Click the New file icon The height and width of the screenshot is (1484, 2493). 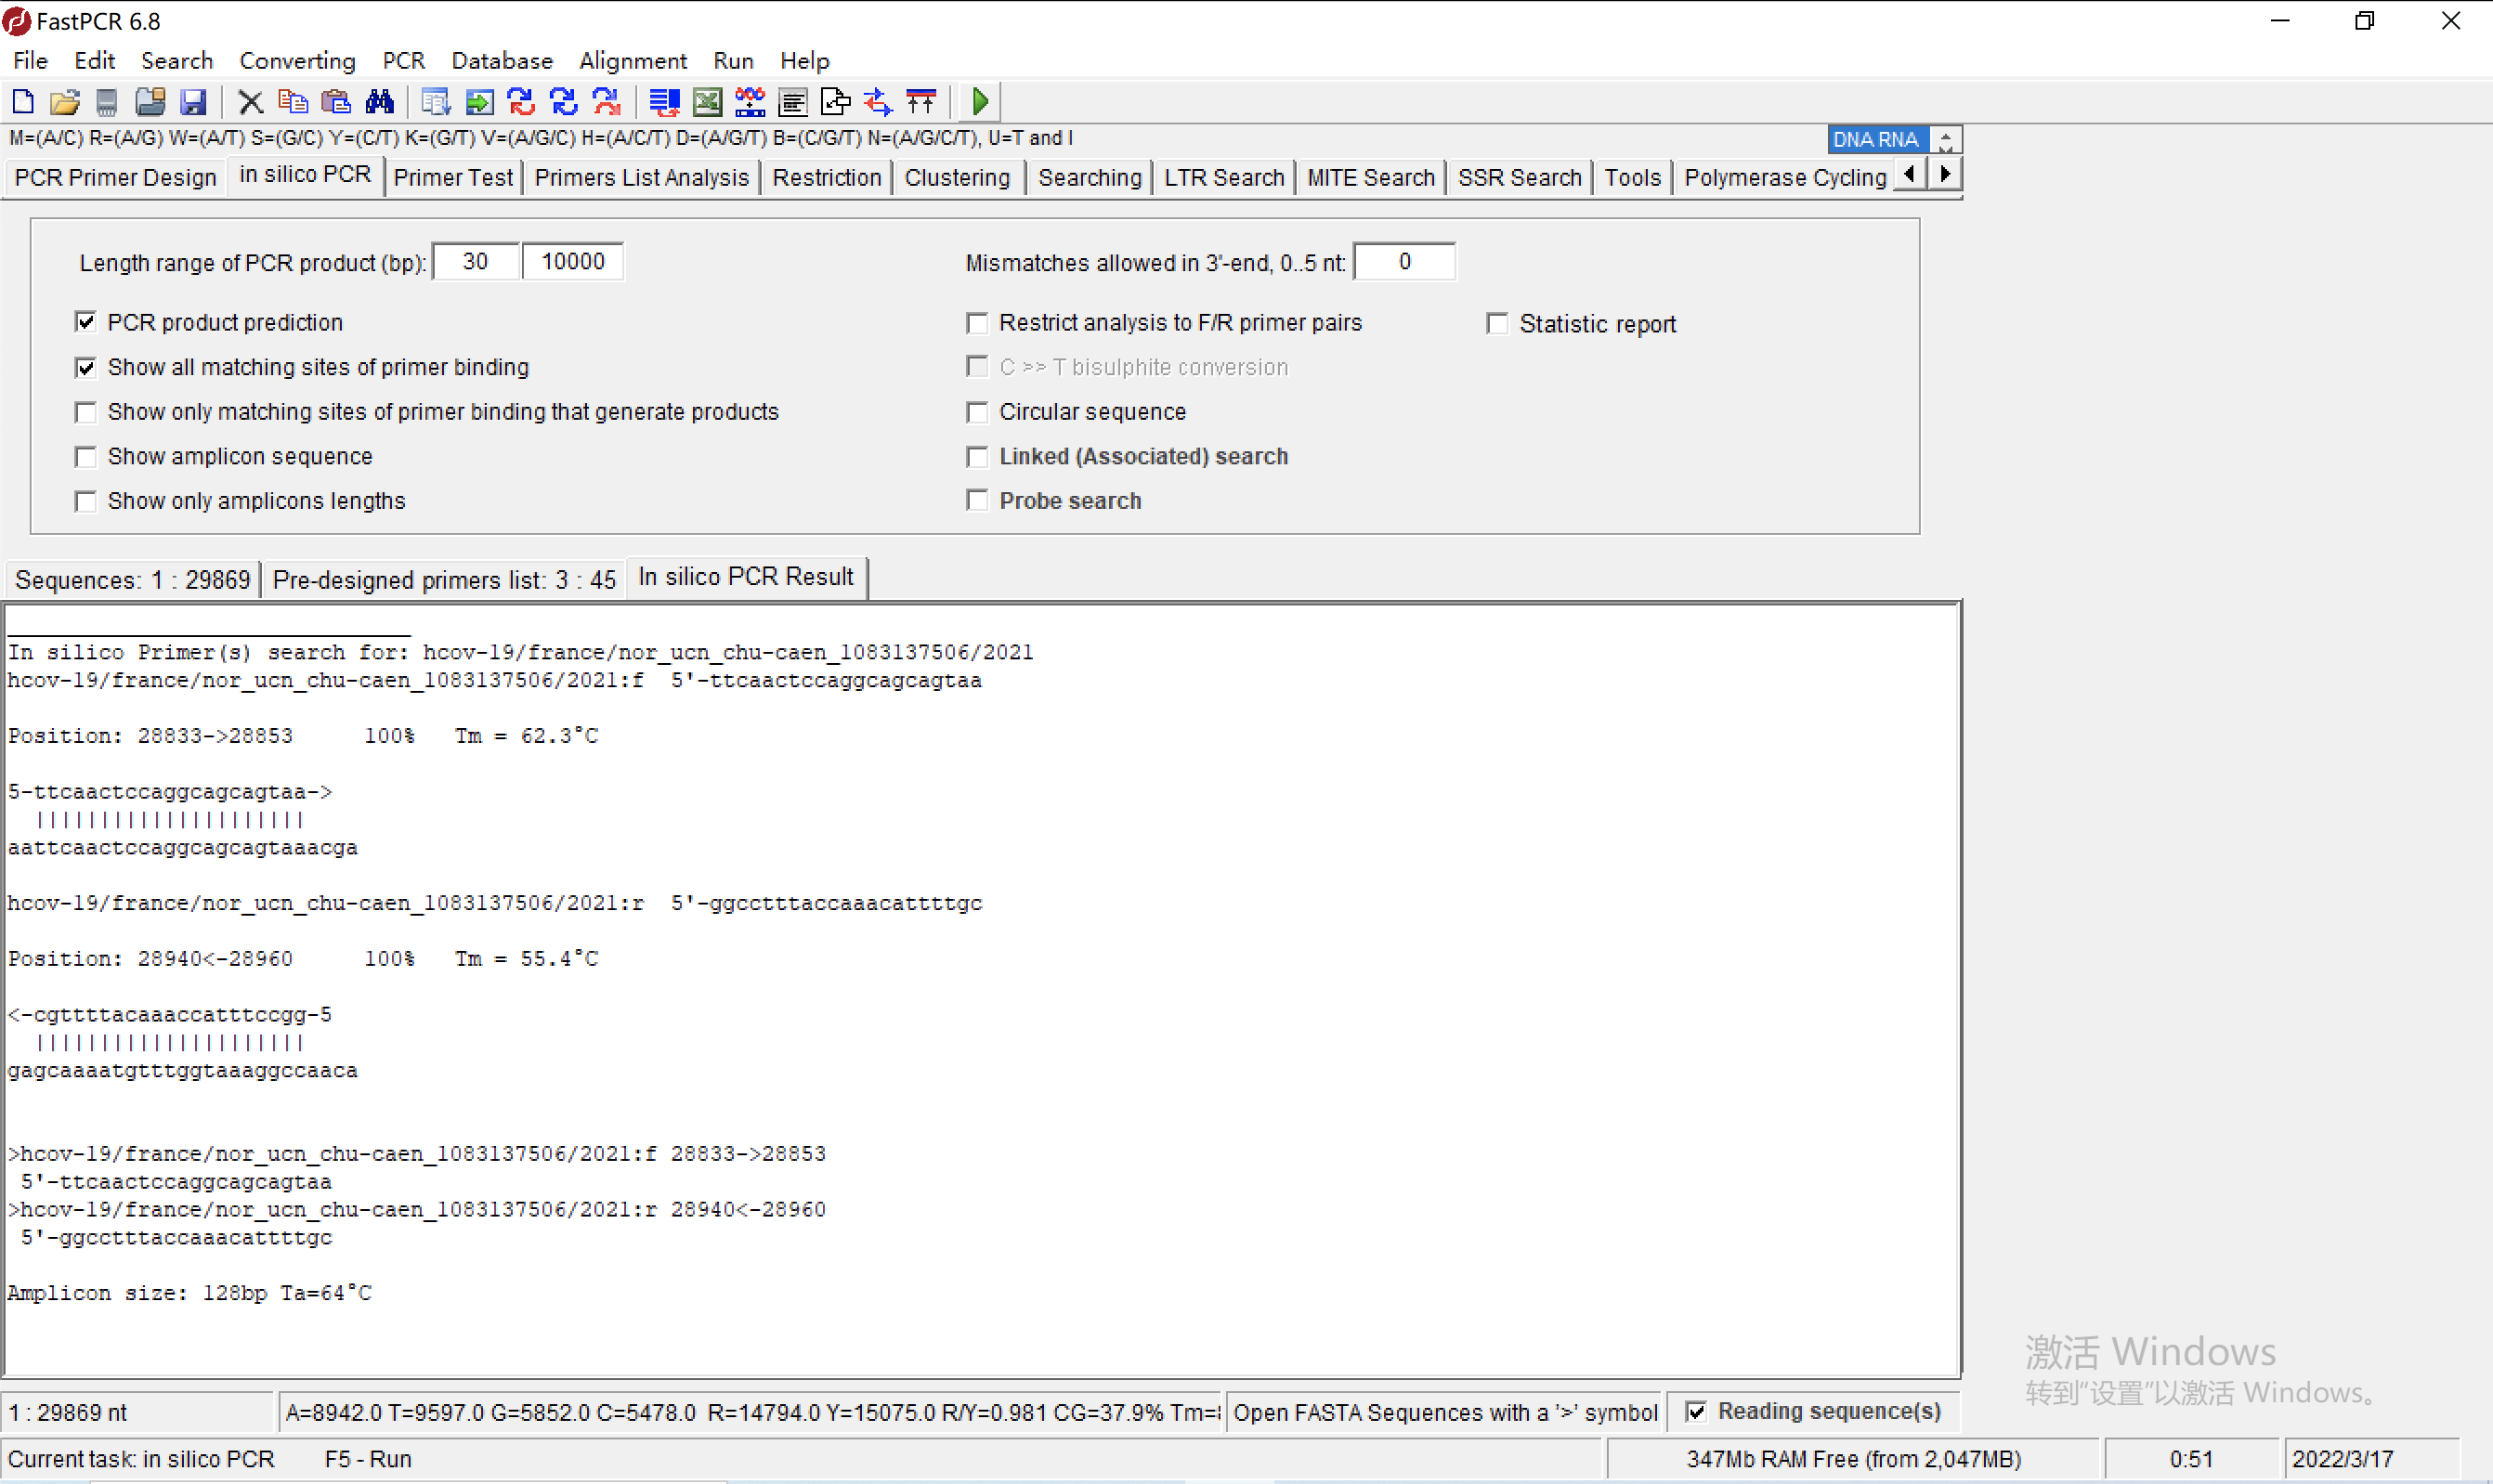(23, 102)
